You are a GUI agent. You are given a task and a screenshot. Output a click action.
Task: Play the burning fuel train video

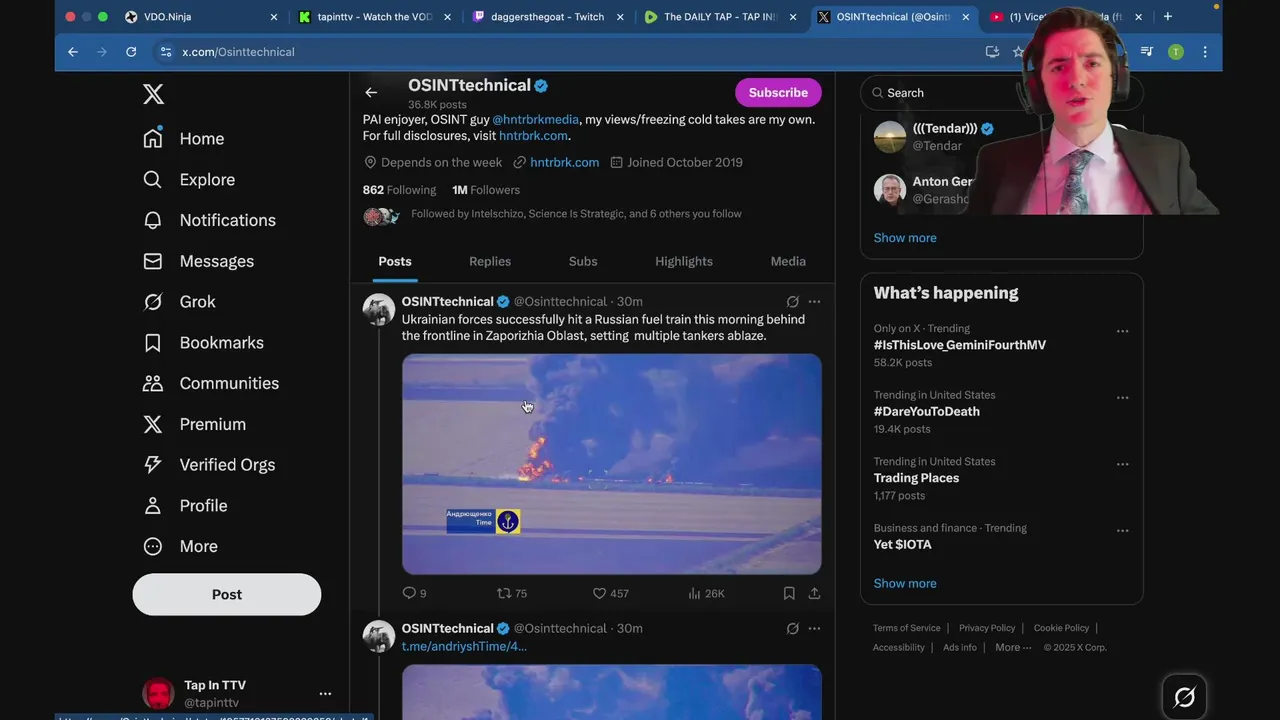(612, 464)
